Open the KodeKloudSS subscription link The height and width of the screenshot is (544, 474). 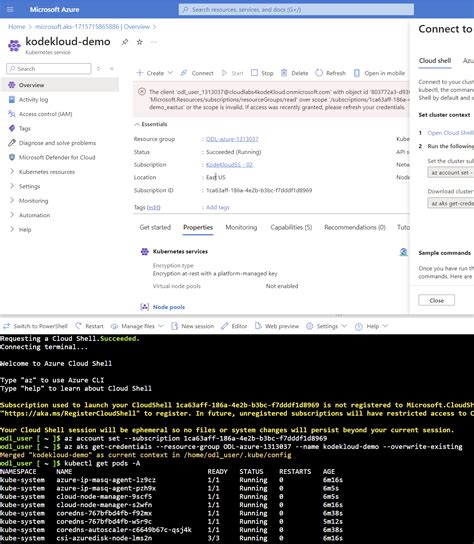coord(229,165)
